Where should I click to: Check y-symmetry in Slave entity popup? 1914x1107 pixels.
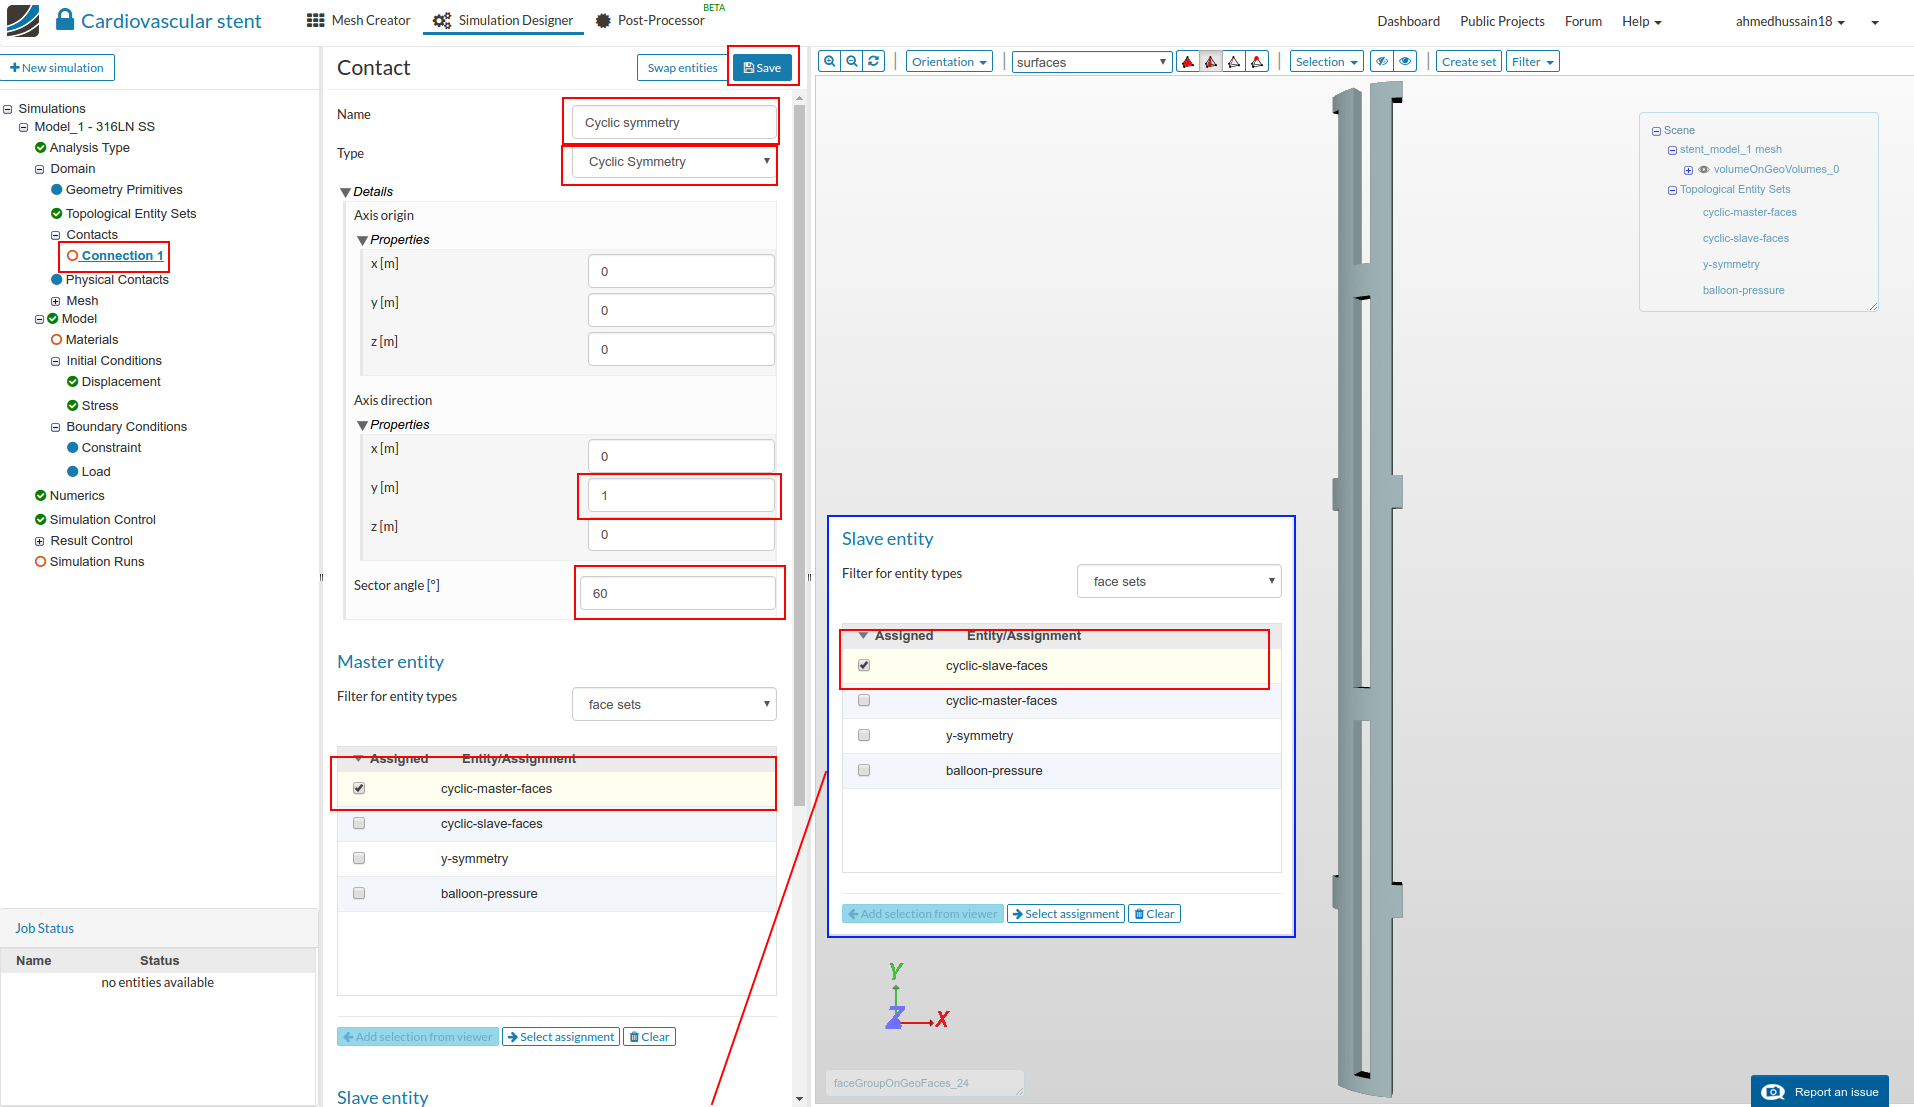864,736
